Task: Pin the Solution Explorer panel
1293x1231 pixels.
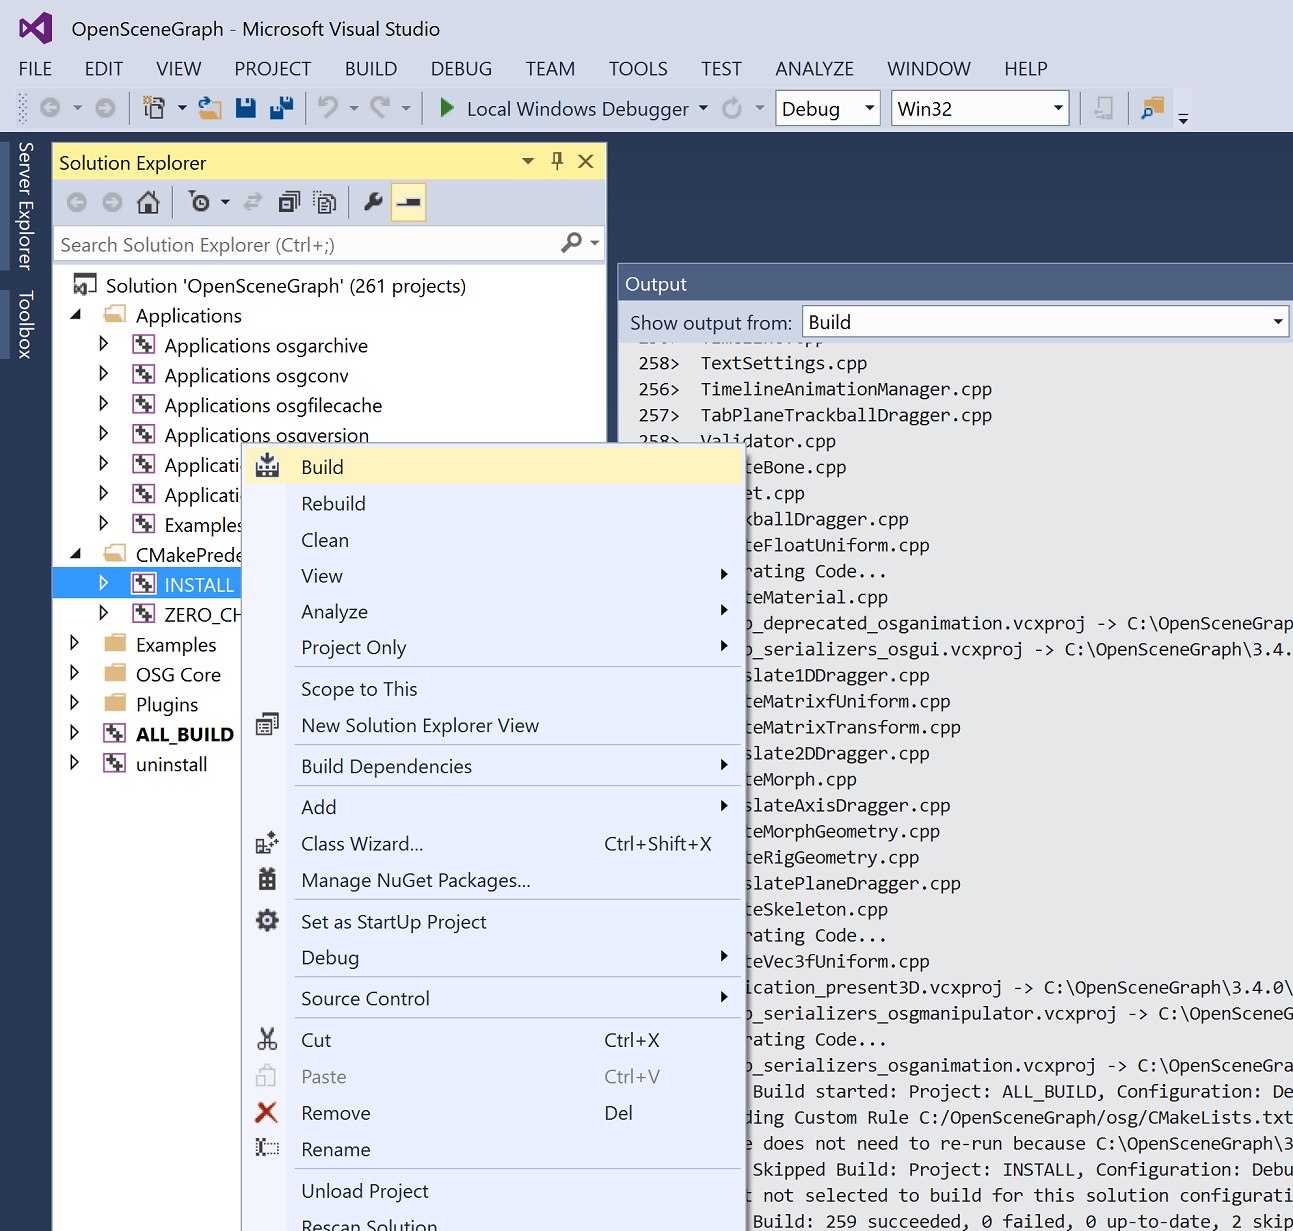Action: coord(557,161)
